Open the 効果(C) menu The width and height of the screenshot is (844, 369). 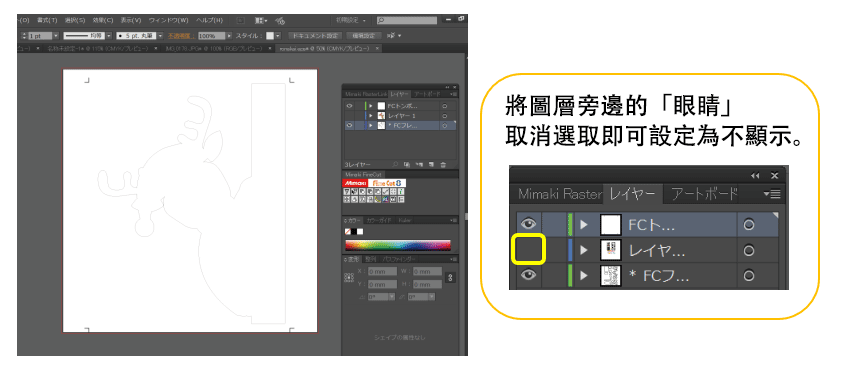[102, 20]
